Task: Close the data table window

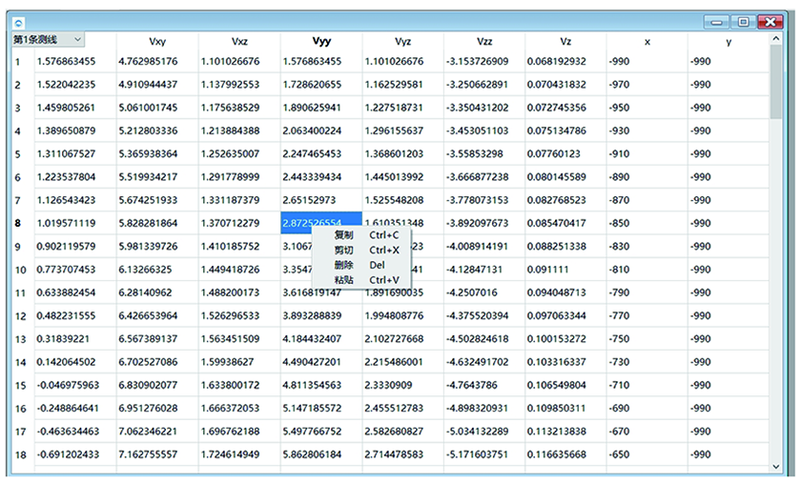Action: 772,20
